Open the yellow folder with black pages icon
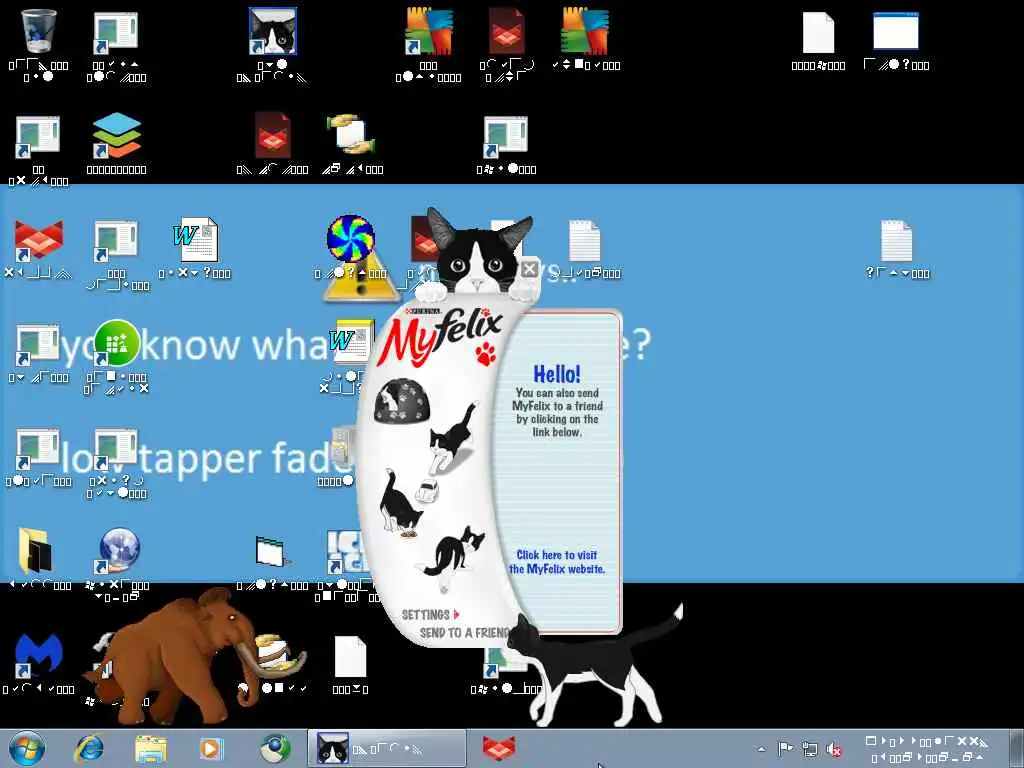Screen dimensions: 1024x768 coord(35,550)
